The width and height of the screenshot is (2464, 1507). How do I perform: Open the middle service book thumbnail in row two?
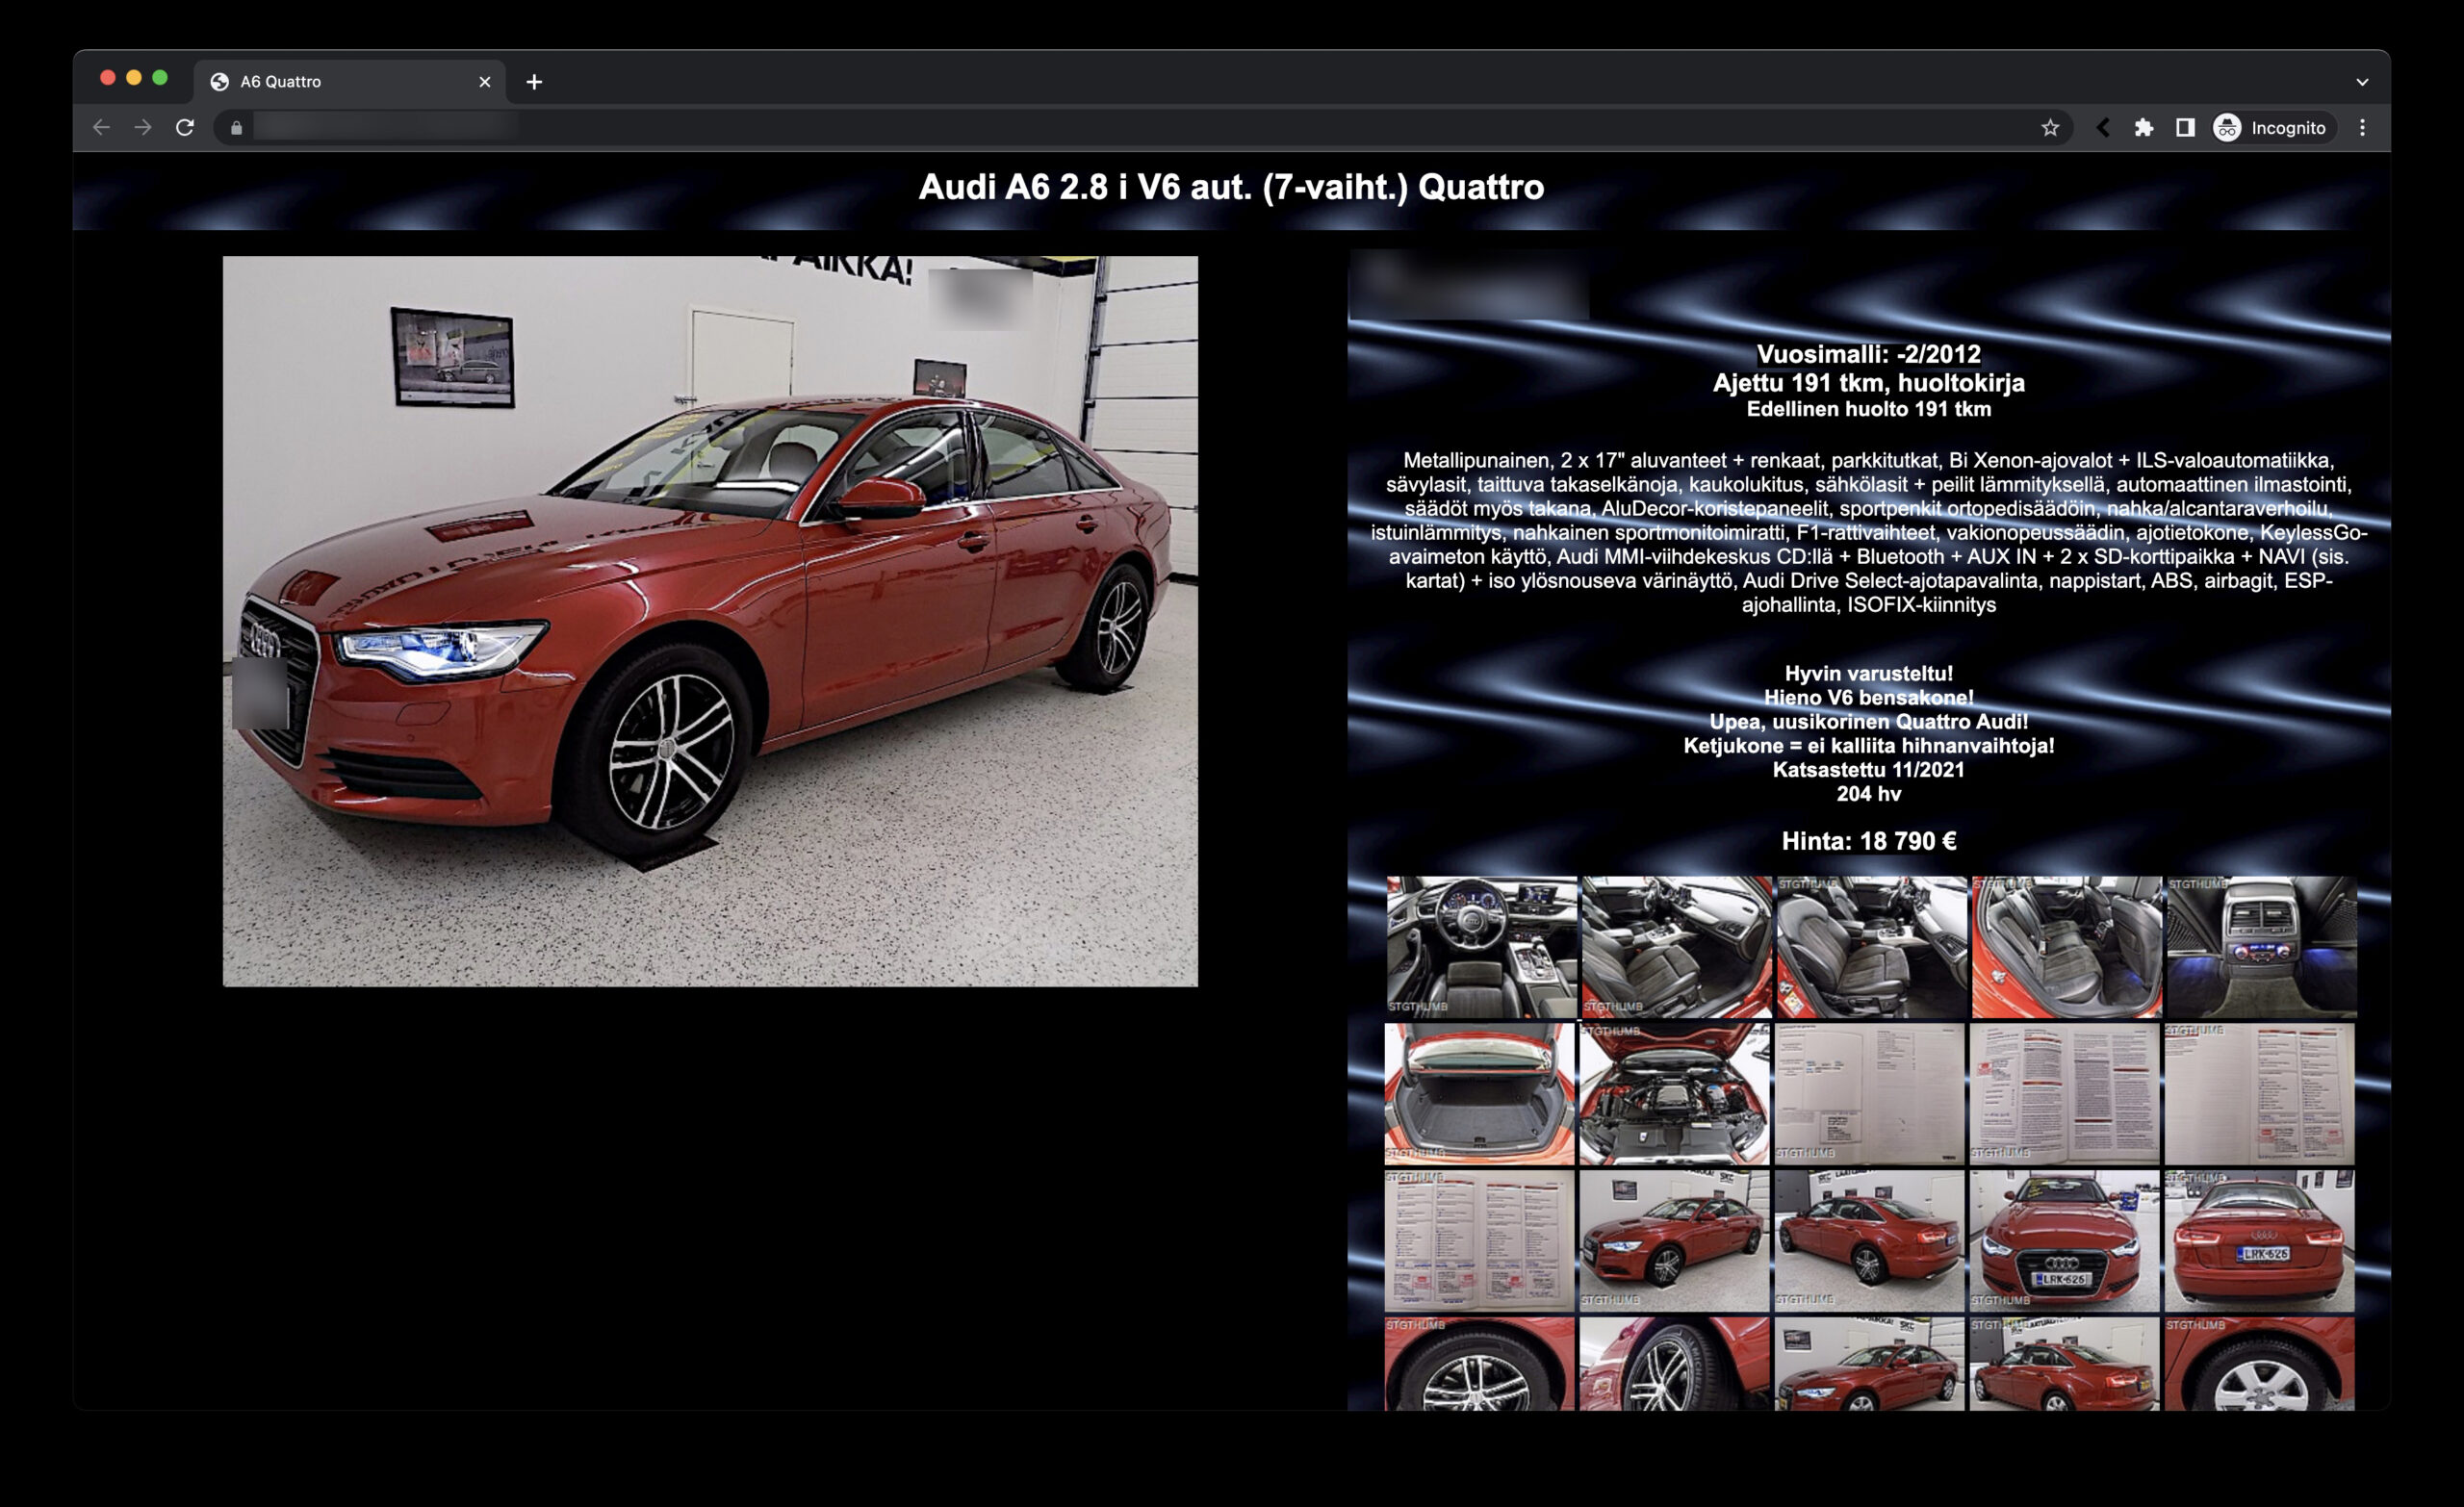click(x=2064, y=1094)
